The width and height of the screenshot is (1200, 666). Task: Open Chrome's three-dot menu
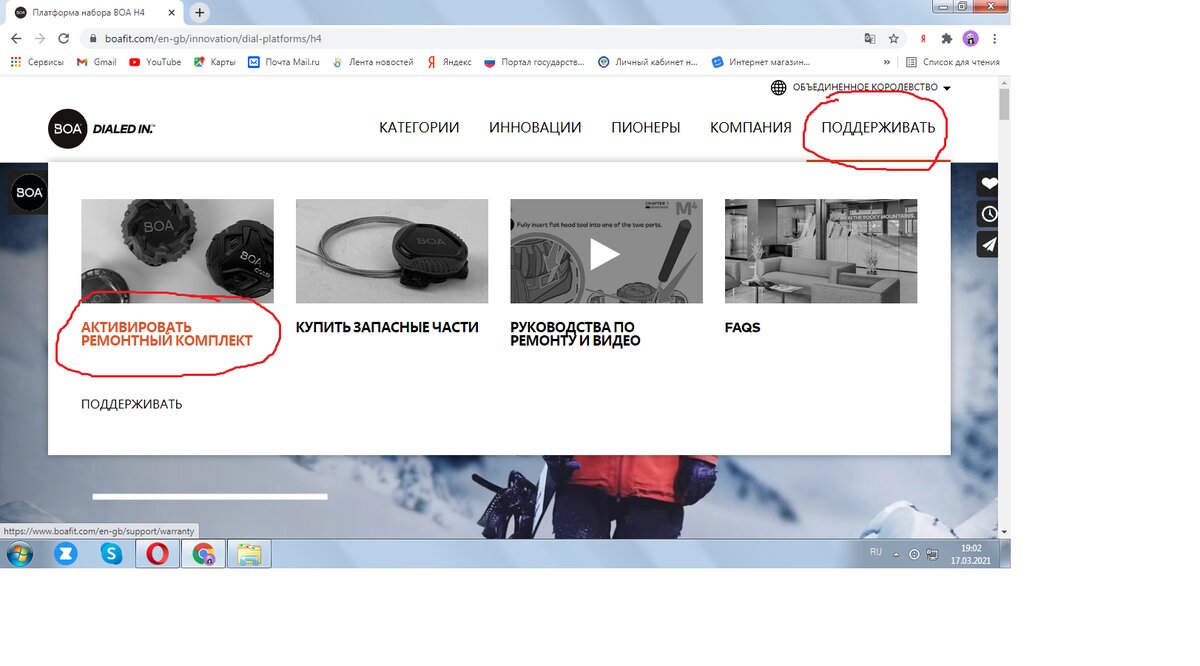995,38
